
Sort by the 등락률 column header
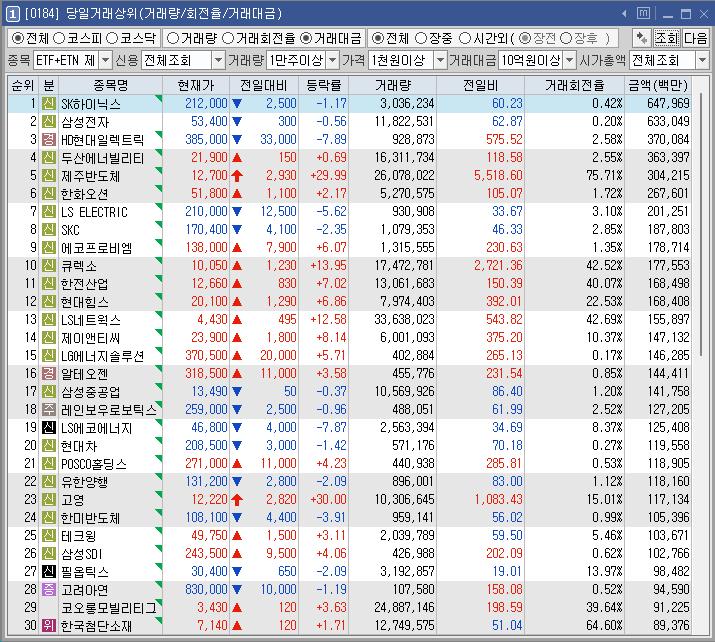click(x=323, y=85)
